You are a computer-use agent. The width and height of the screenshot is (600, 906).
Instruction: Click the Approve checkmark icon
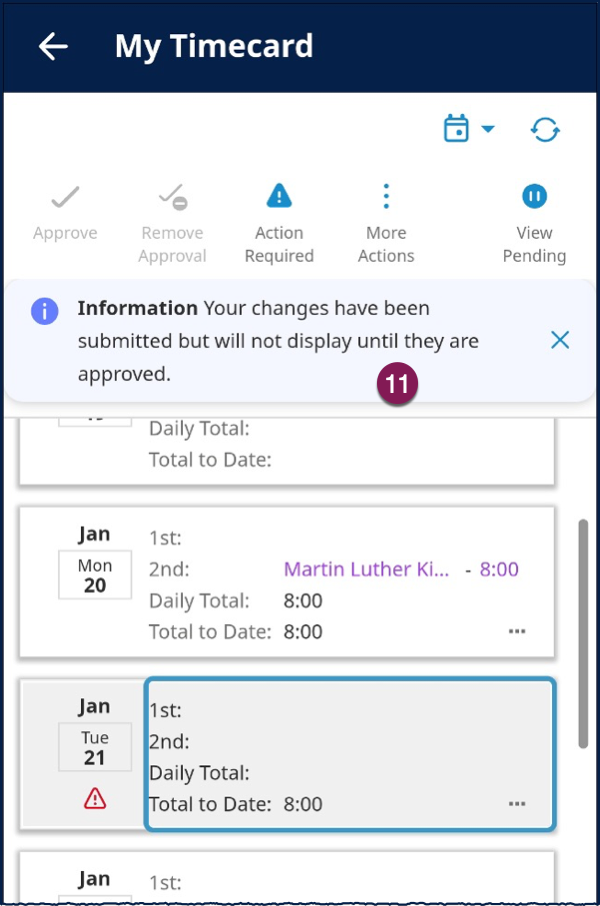pos(65,197)
